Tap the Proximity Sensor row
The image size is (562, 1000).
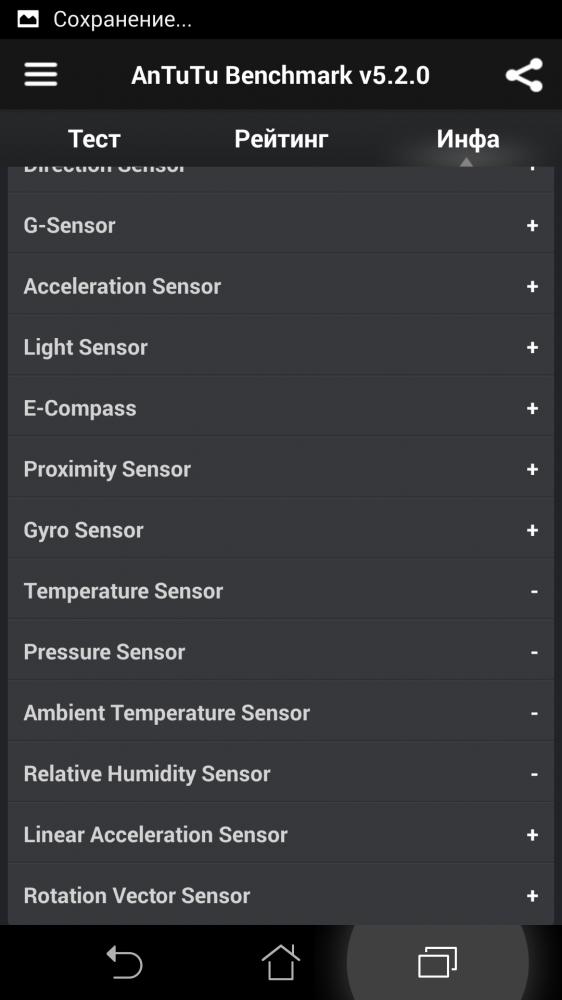tap(281, 469)
